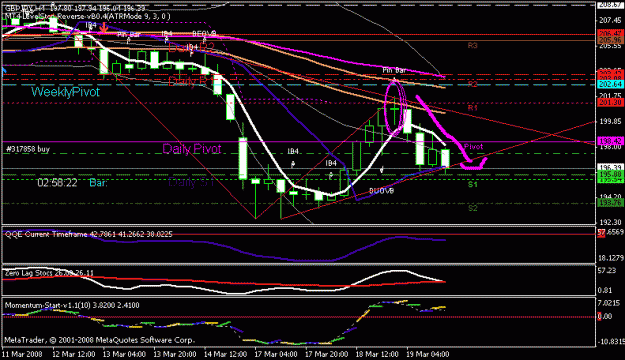
Task: Click the BUOVB pattern label
Action: point(381,191)
